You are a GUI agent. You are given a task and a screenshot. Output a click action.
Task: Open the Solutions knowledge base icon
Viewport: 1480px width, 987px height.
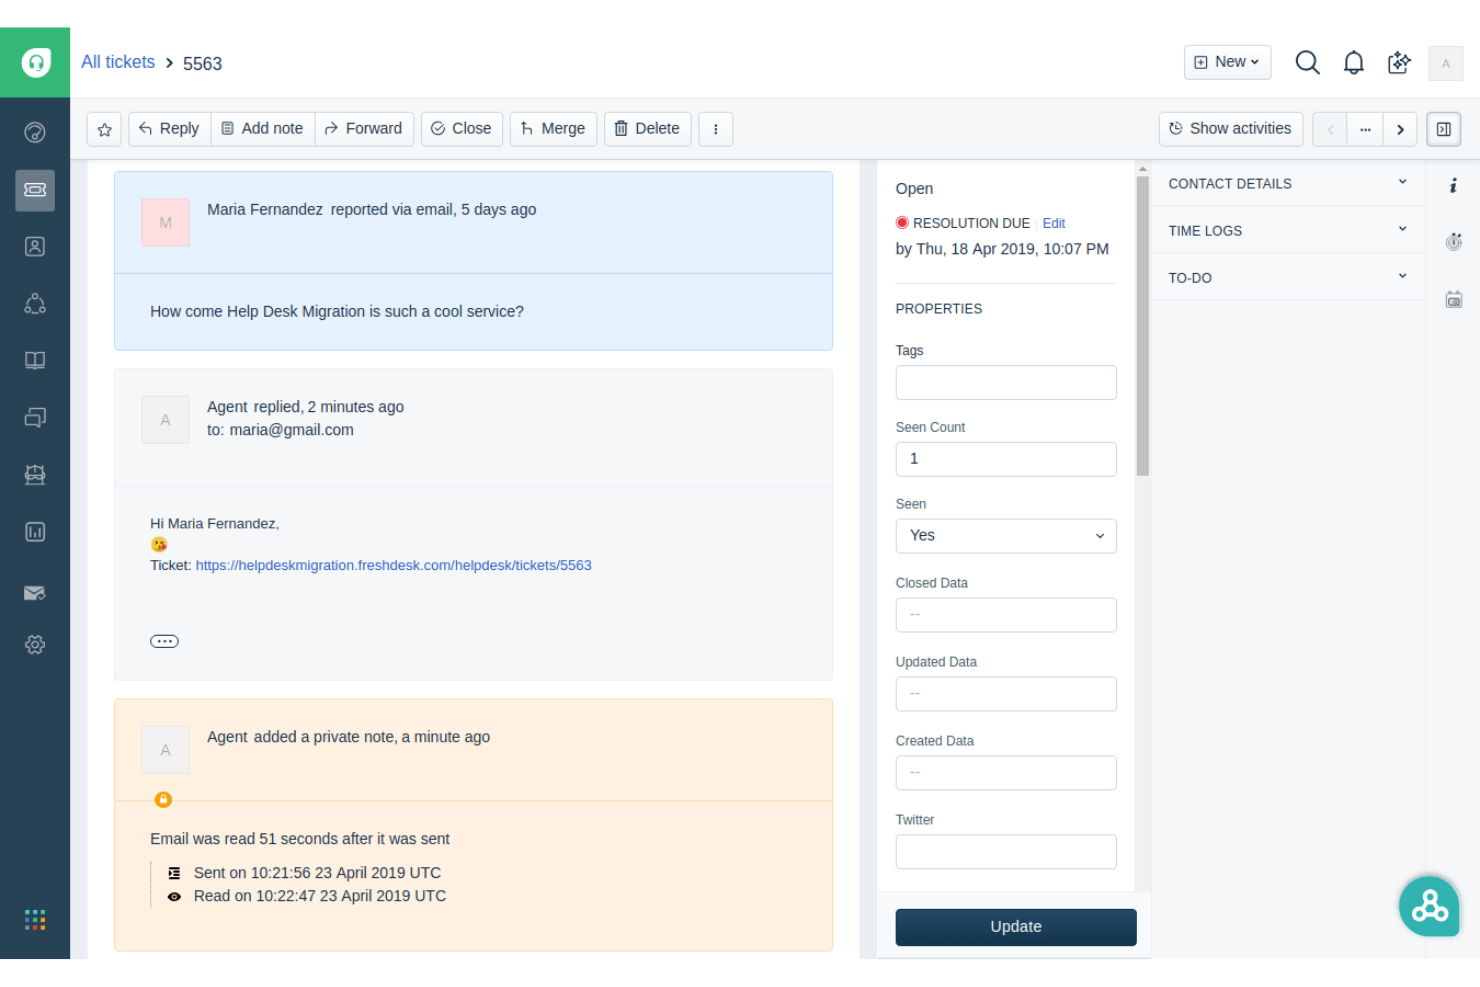click(35, 360)
